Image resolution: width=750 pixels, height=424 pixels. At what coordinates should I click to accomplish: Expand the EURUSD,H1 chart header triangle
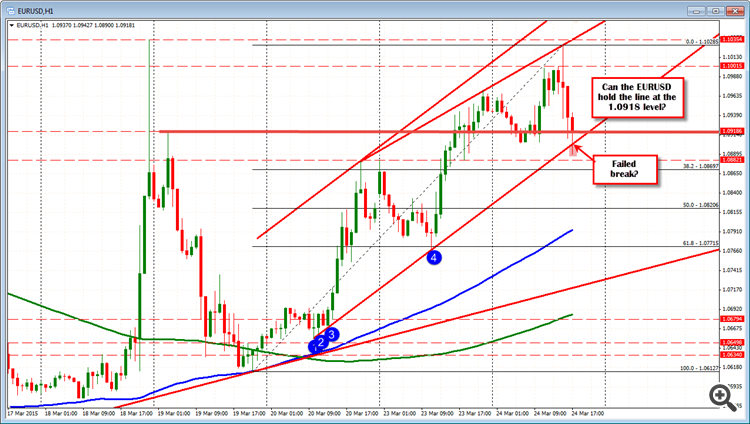tap(12, 25)
